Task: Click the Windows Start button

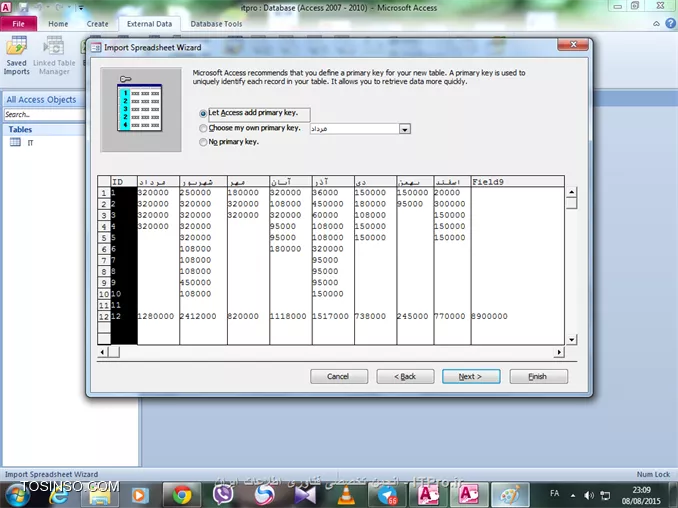Action: pyautogui.click(x=18, y=494)
